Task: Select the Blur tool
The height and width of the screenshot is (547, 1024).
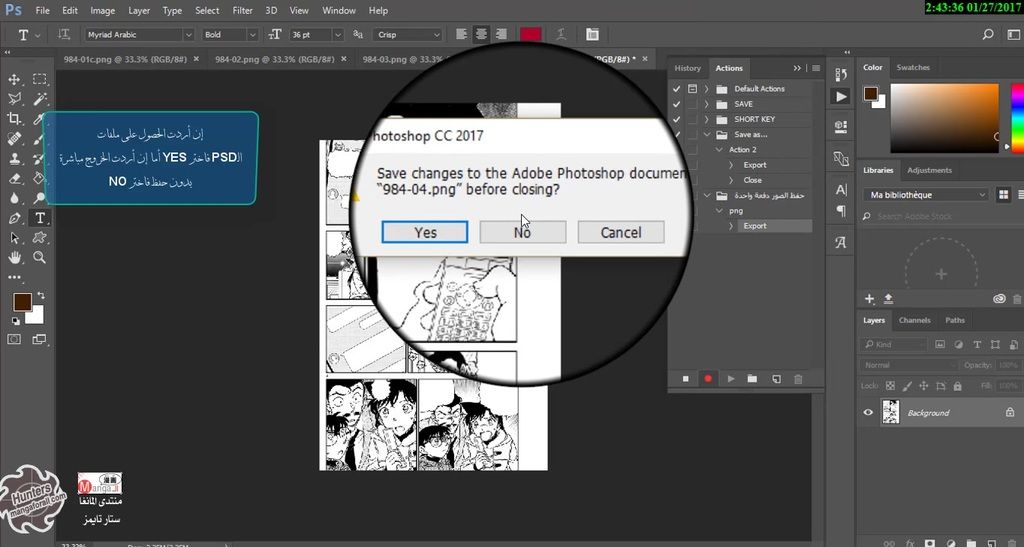Action: pos(14,198)
